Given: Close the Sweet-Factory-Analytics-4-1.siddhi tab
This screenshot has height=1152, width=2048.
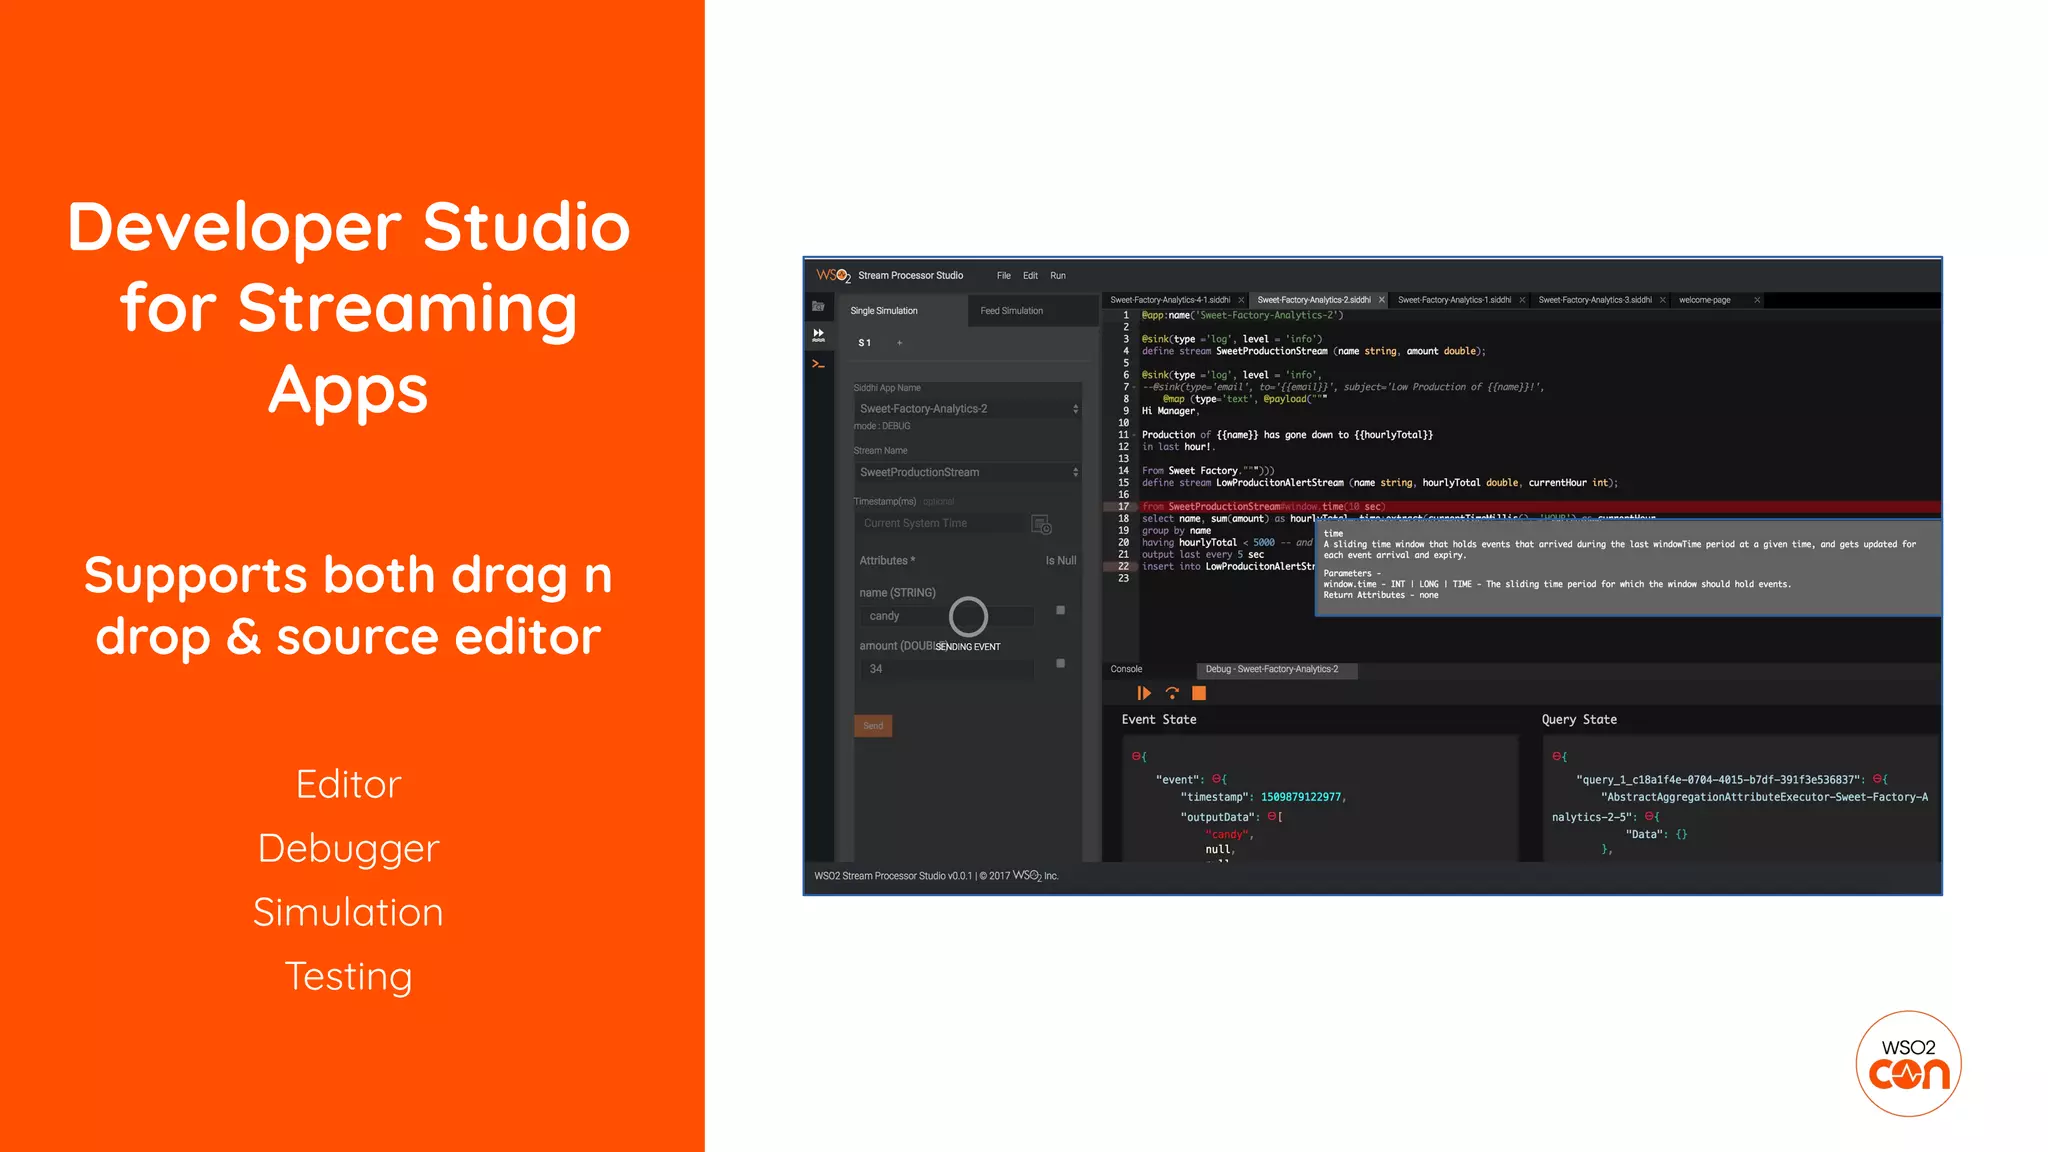Looking at the screenshot, I should click(1241, 300).
